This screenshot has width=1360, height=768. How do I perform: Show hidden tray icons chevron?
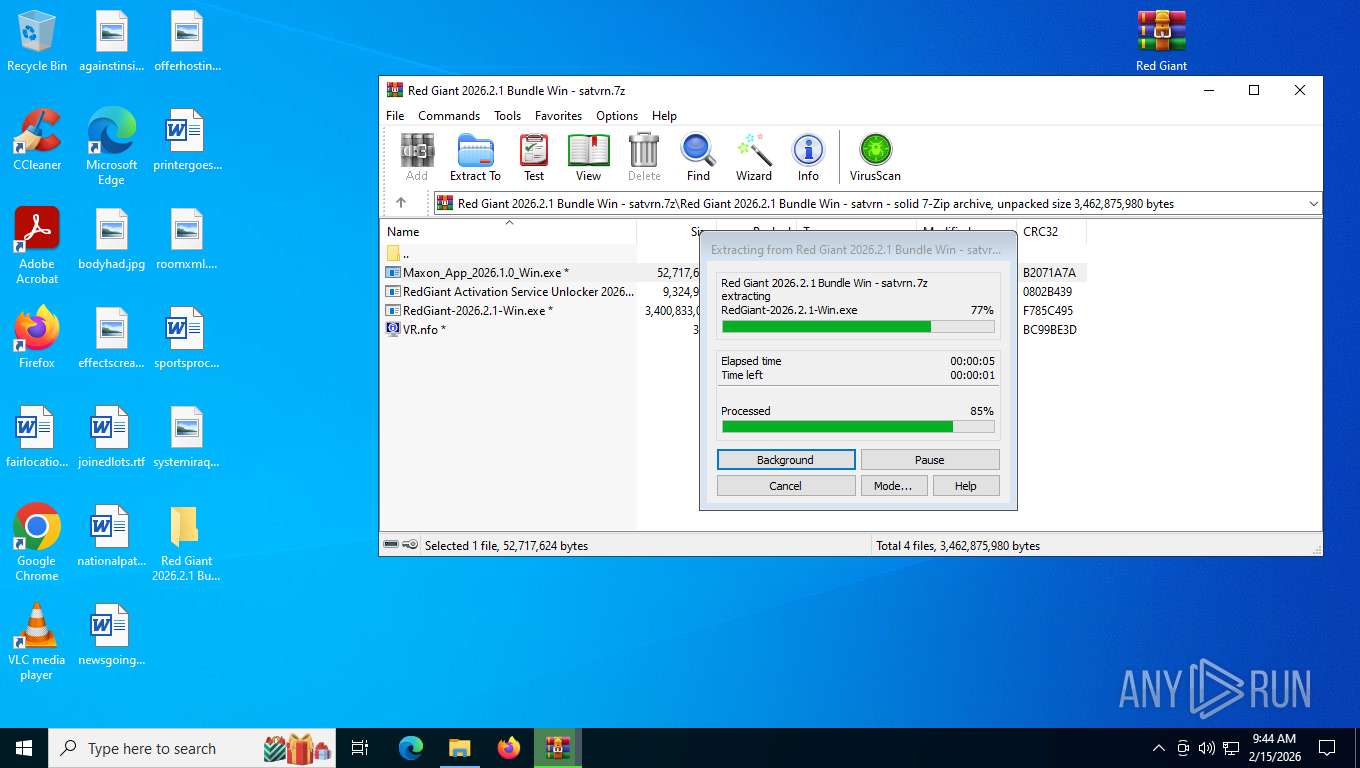coord(1159,748)
